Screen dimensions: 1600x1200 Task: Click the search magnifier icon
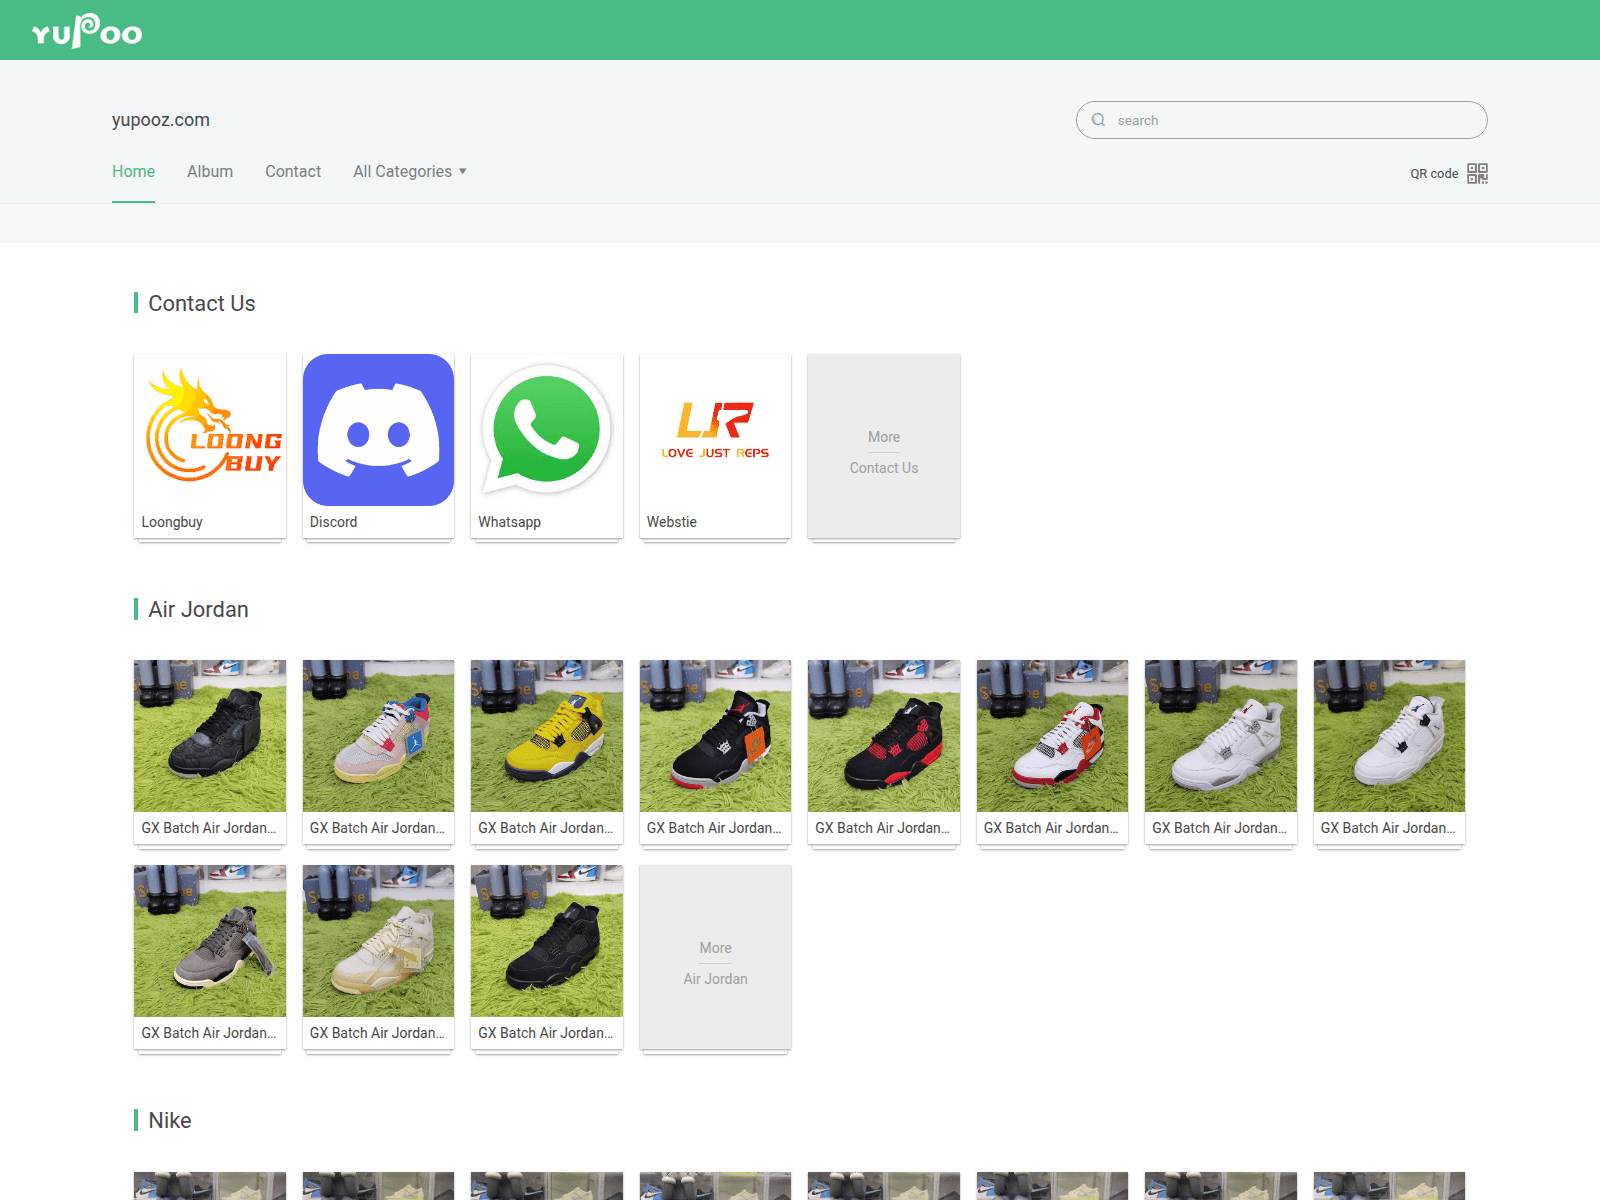[1098, 120]
